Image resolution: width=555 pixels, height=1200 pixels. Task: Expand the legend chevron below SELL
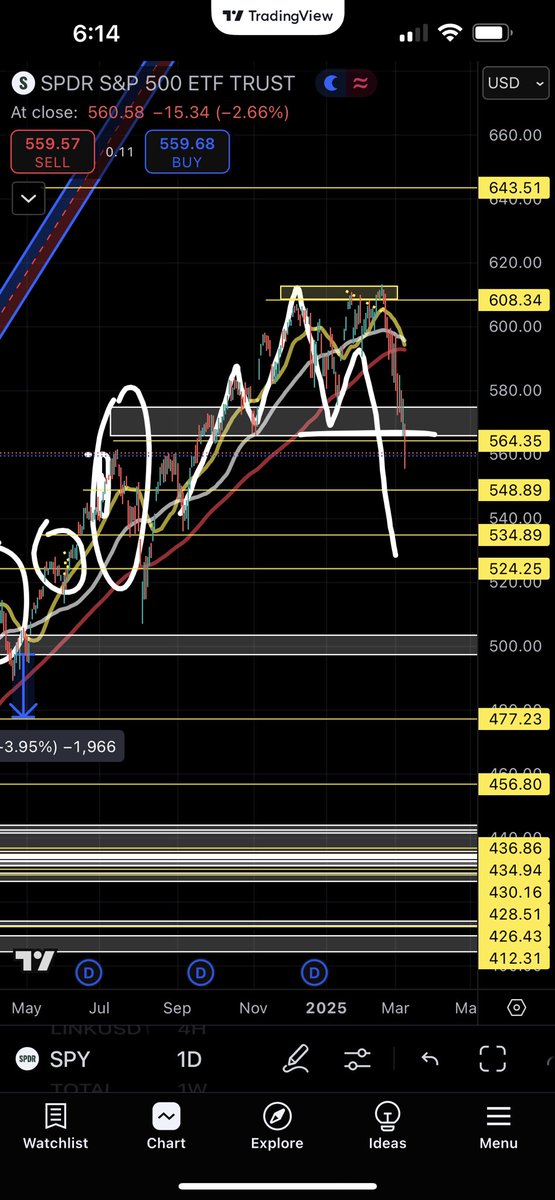28,199
